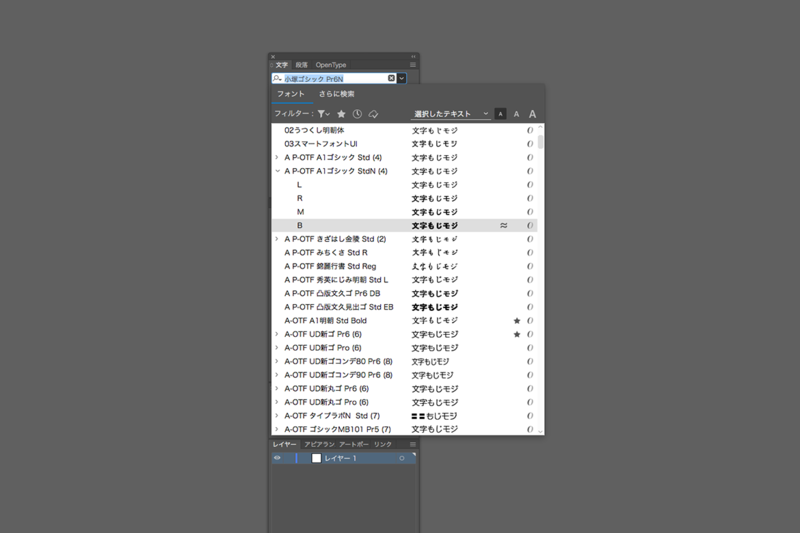This screenshot has height=533, width=800.
Task: Select the レイヤー 1 layer name
Action: pyautogui.click(x=340, y=458)
